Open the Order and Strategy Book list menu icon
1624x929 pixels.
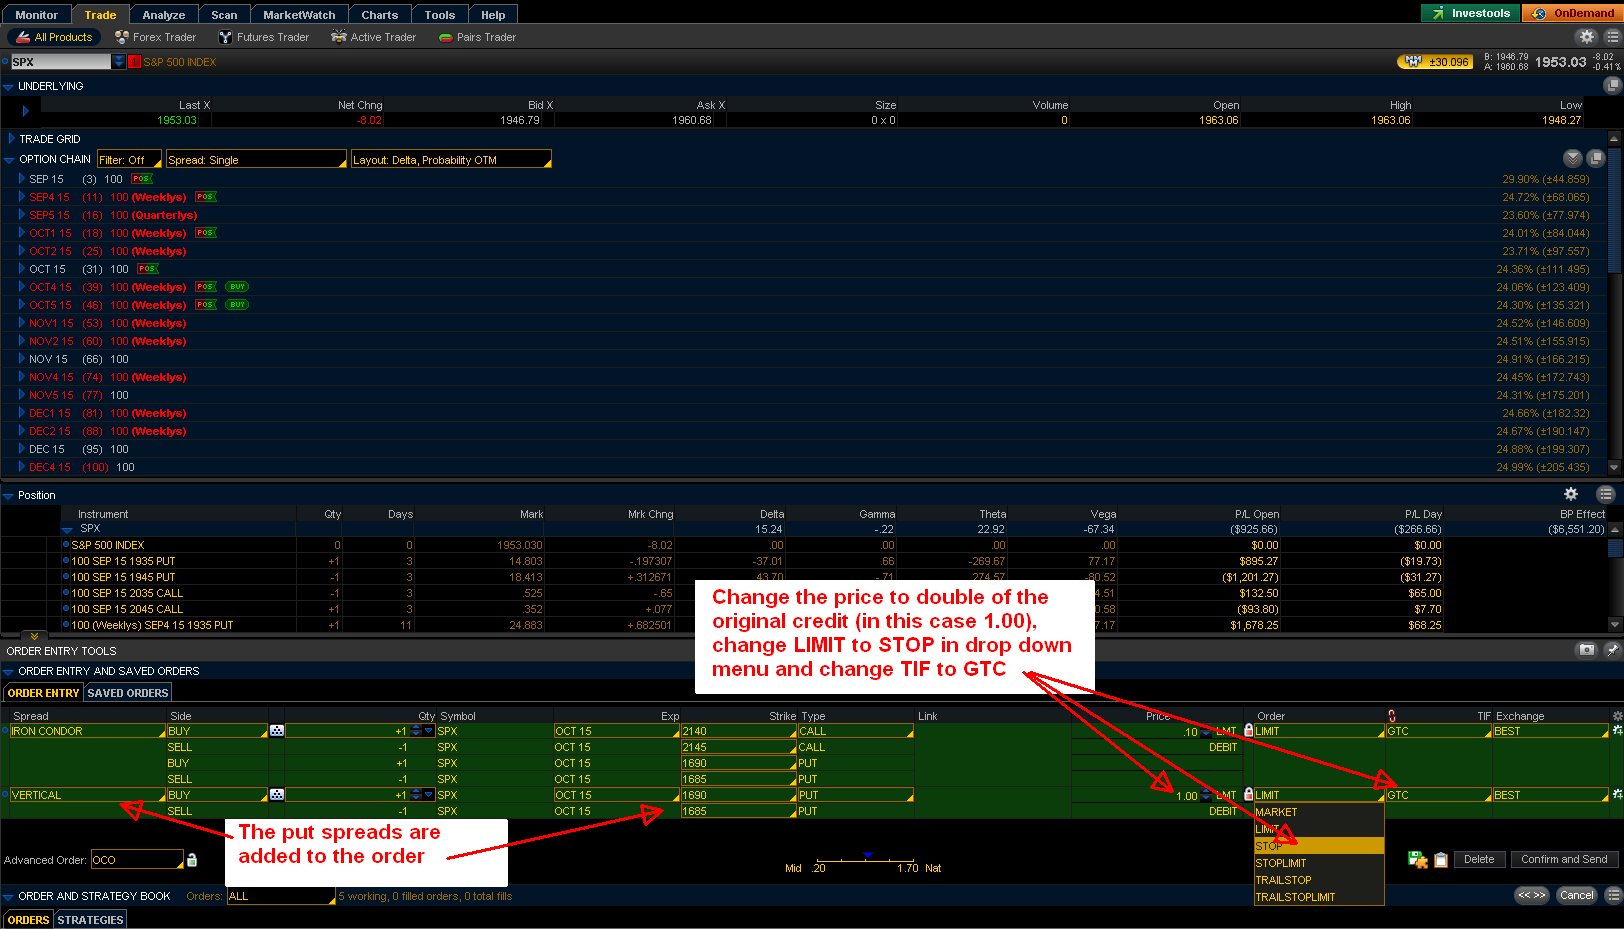(1612, 896)
